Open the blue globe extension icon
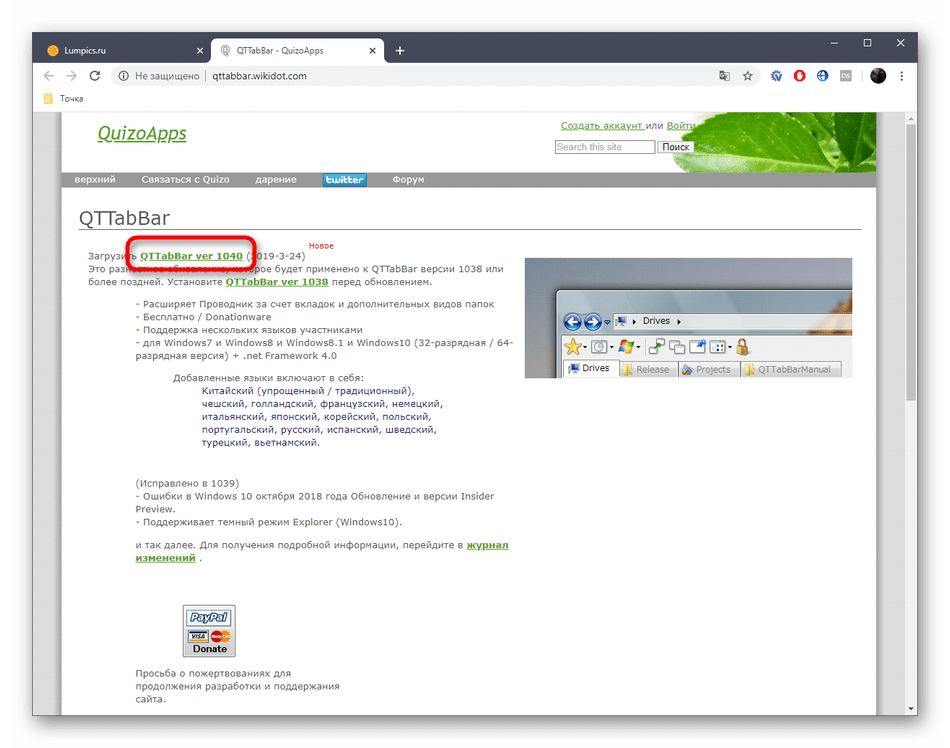The width and height of the screenshot is (950, 748). click(822, 76)
